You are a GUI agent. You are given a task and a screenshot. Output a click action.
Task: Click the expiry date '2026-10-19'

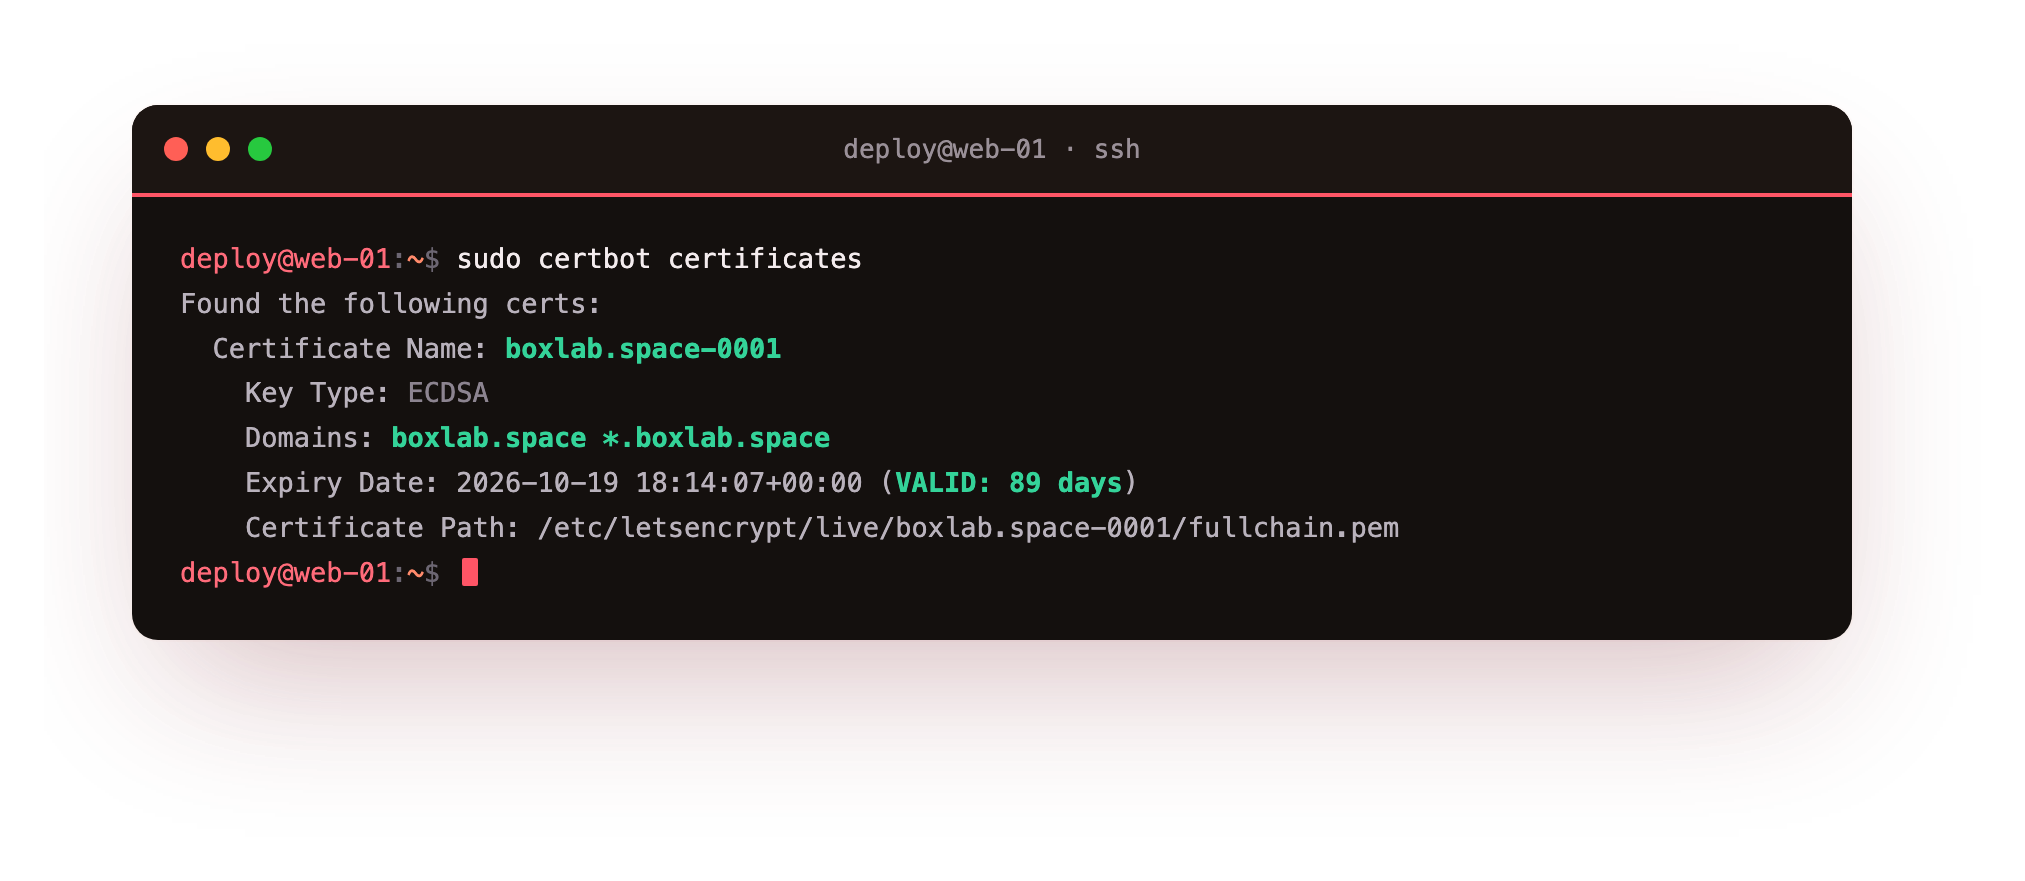tap(537, 483)
